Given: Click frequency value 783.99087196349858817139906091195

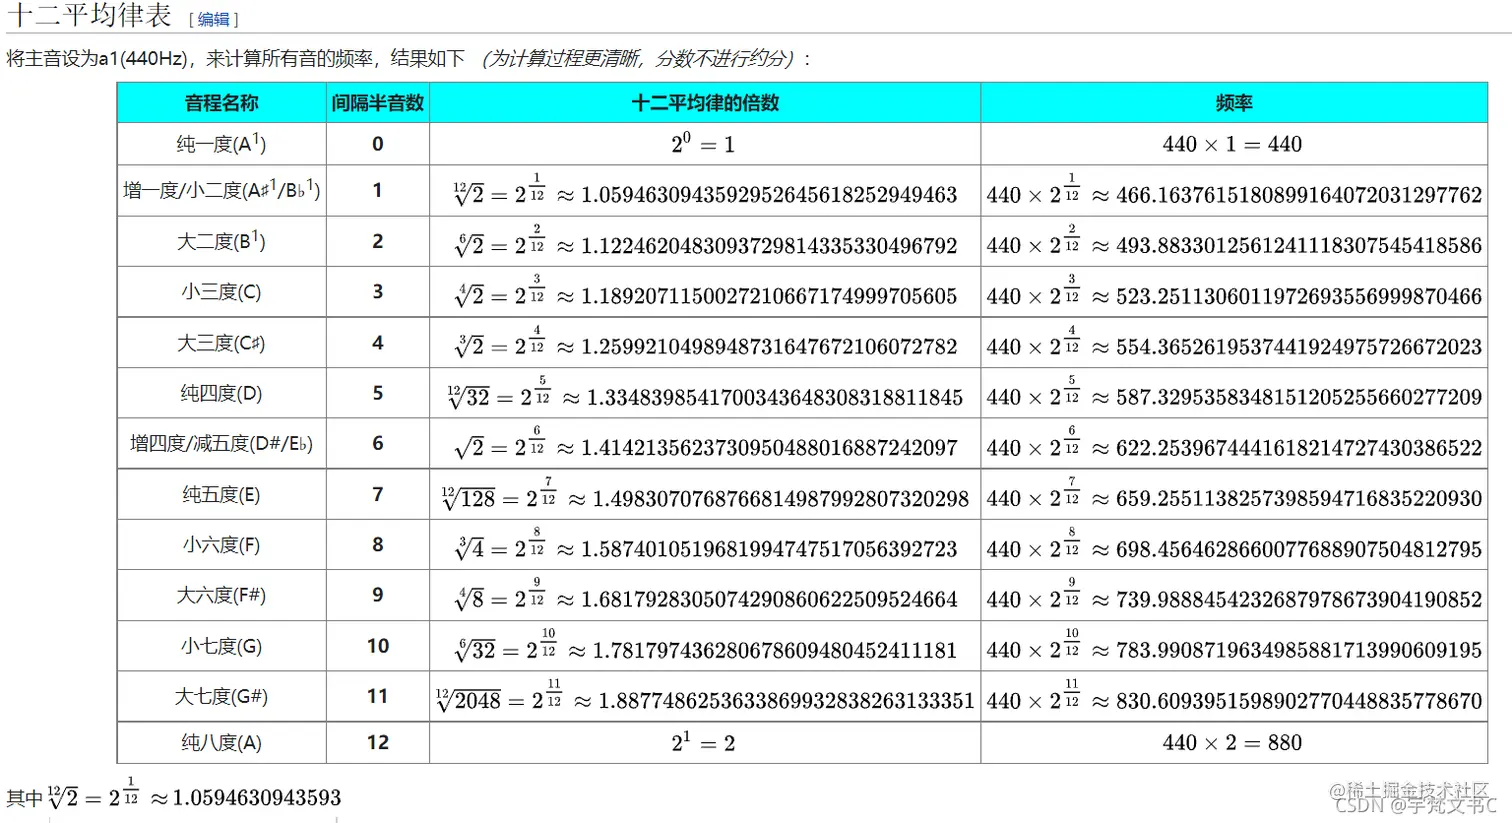Looking at the screenshot, I should tap(1299, 651).
